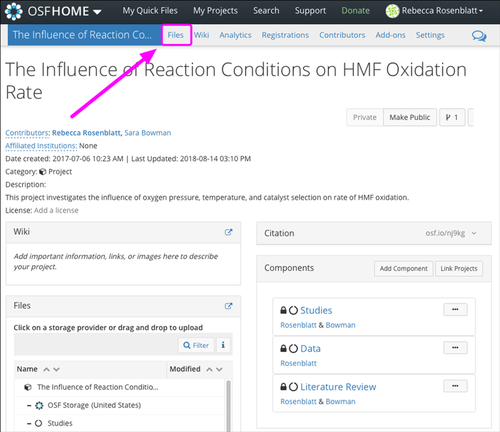Image resolution: width=500 pixels, height=432 pixels.
Task: Open the Analytics tab
Action: tap(235, 35)
